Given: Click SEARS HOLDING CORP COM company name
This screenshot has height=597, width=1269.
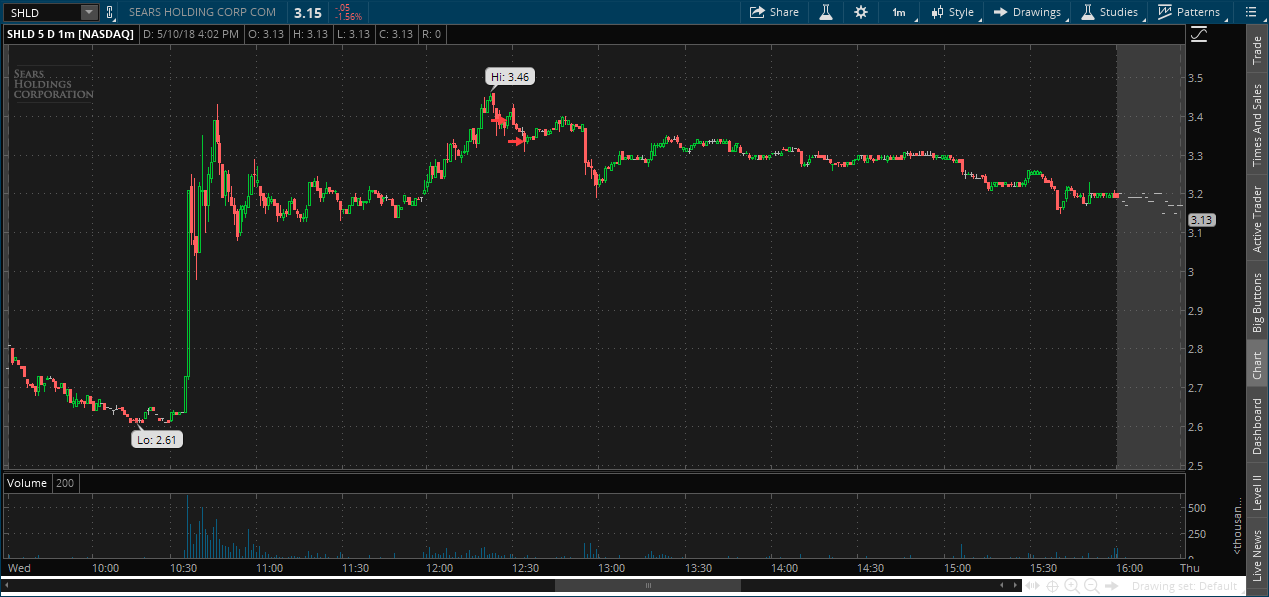Looking at the screenshot, I should 202,12.
